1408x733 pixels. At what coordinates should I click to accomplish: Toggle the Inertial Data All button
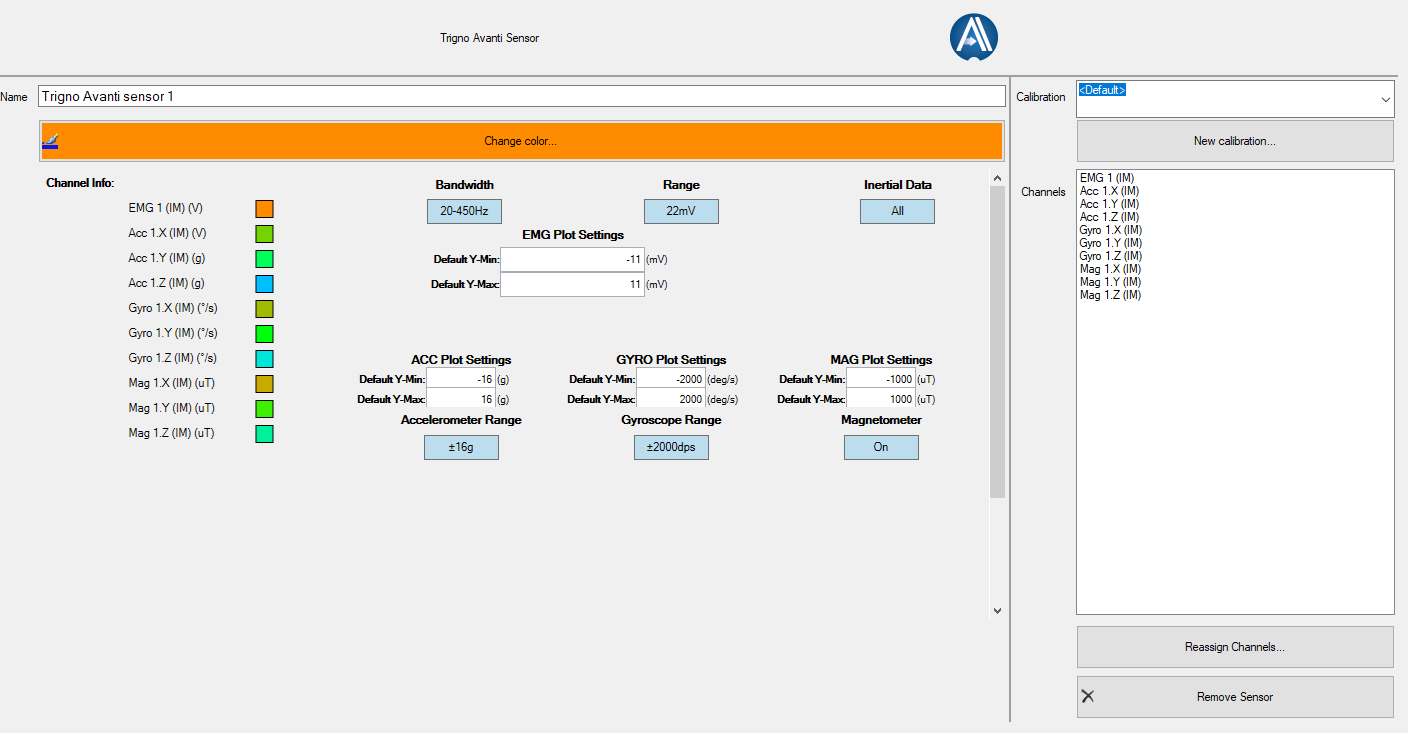pos(897,211)
